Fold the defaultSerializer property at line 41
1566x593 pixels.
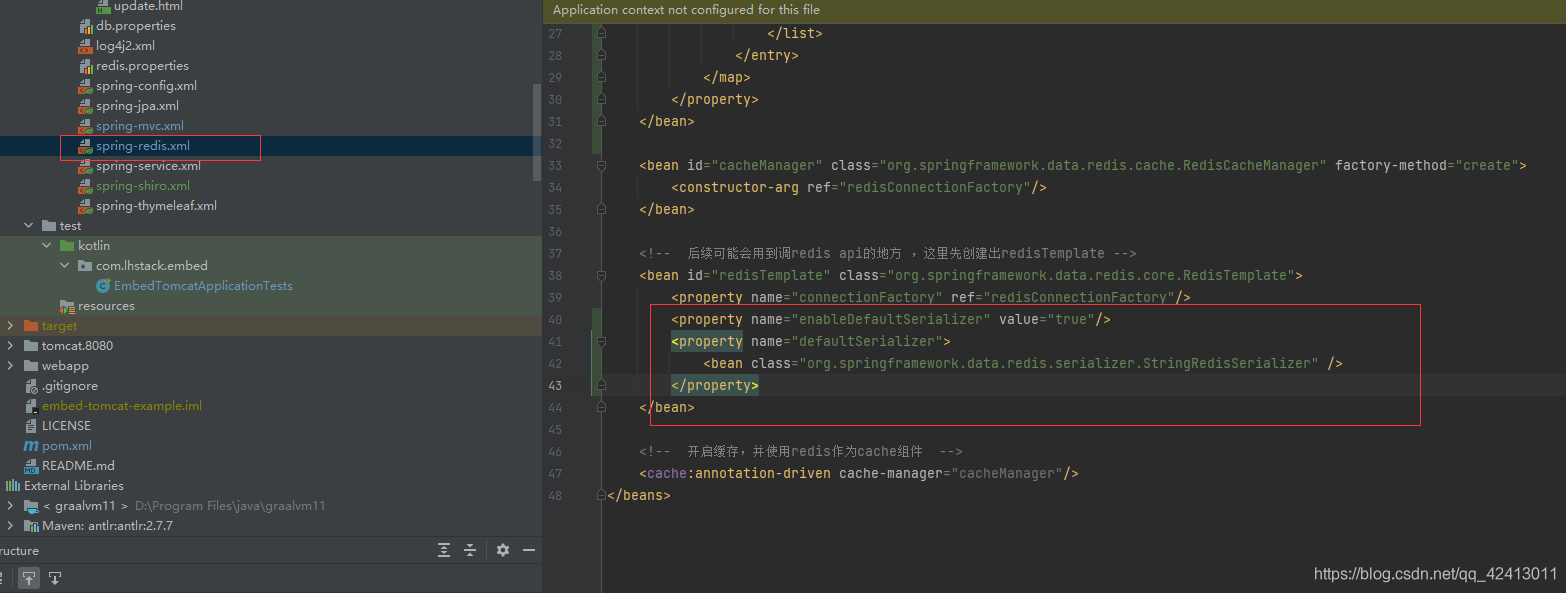pos(601,341)
